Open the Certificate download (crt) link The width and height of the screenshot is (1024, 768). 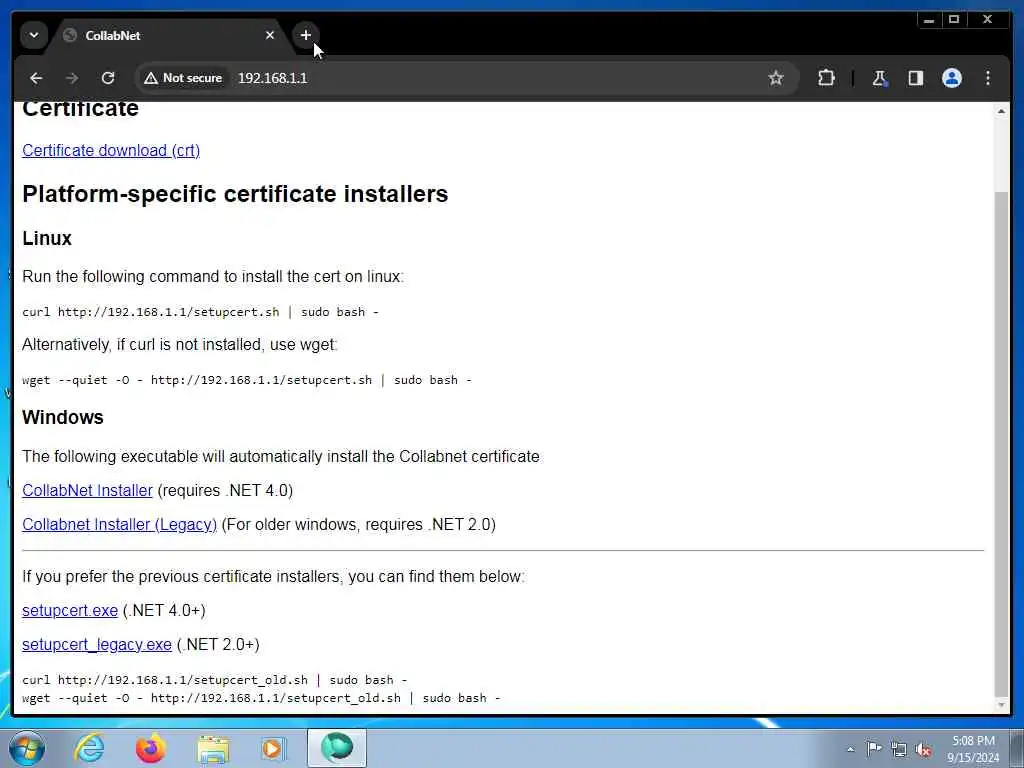111,150
